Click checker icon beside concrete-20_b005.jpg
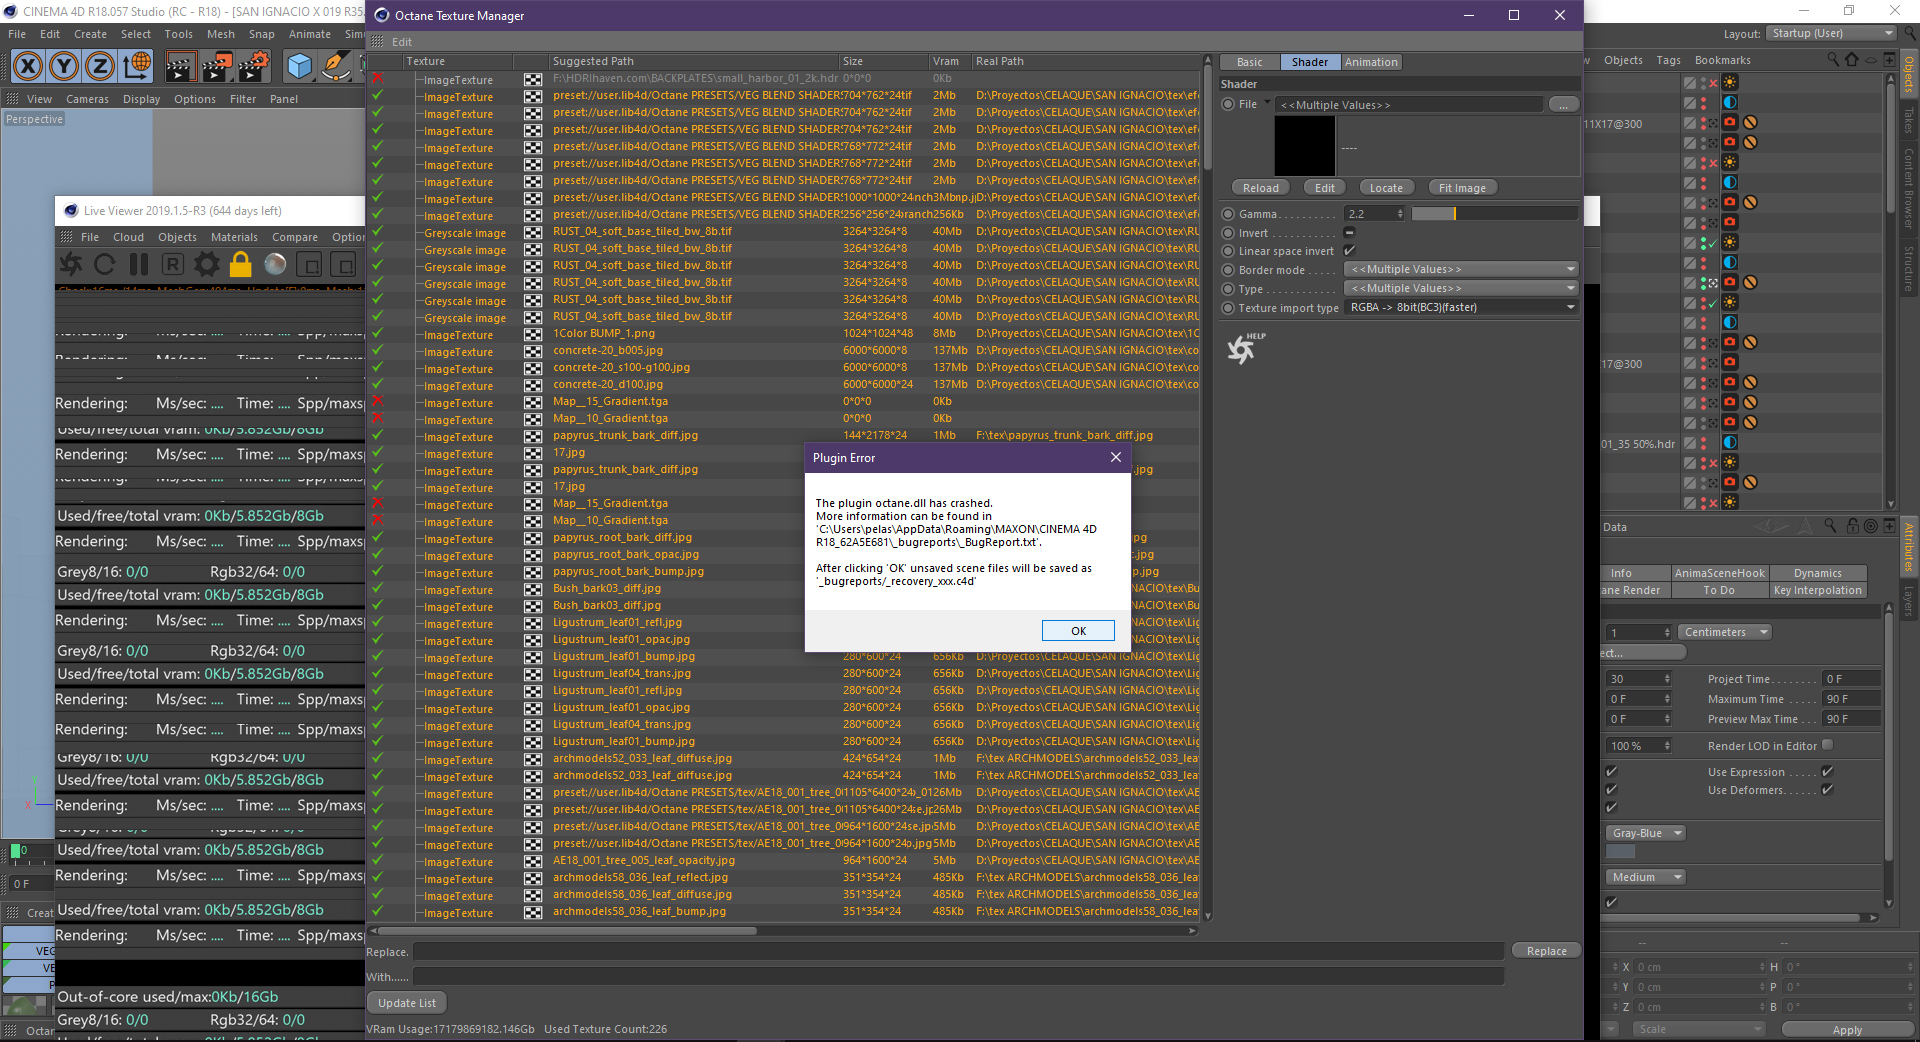Screen dimensions: 1920x1042 pyautogui.click(x=533, y=351)
